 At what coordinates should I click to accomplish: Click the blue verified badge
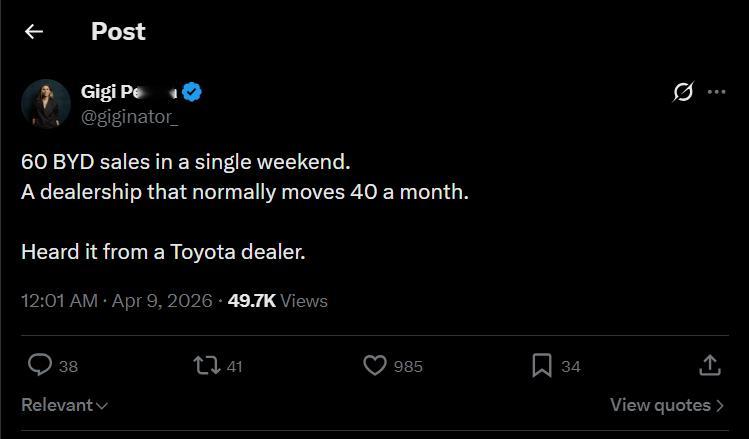[193, 93]
